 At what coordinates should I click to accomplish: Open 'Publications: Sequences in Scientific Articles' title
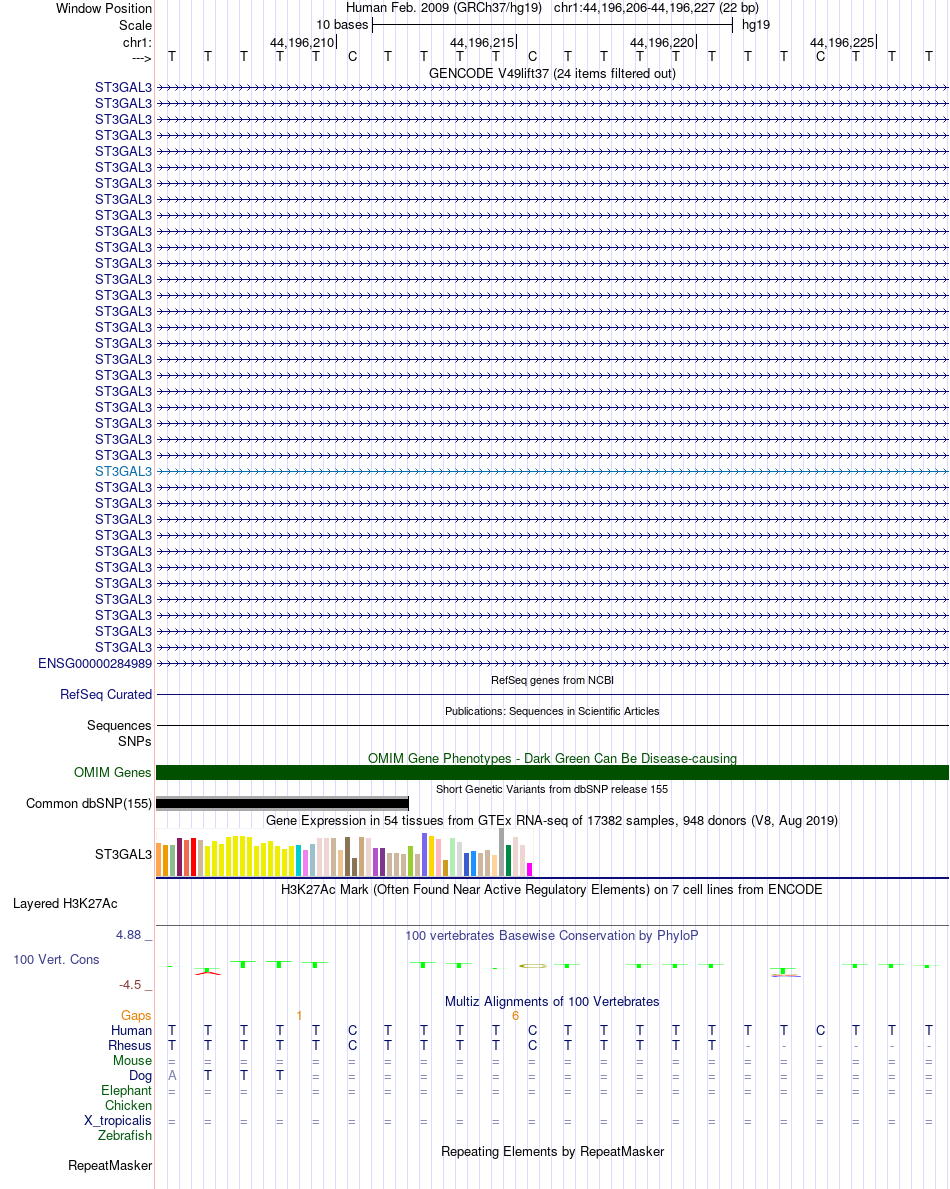click(x=552, y=711)
